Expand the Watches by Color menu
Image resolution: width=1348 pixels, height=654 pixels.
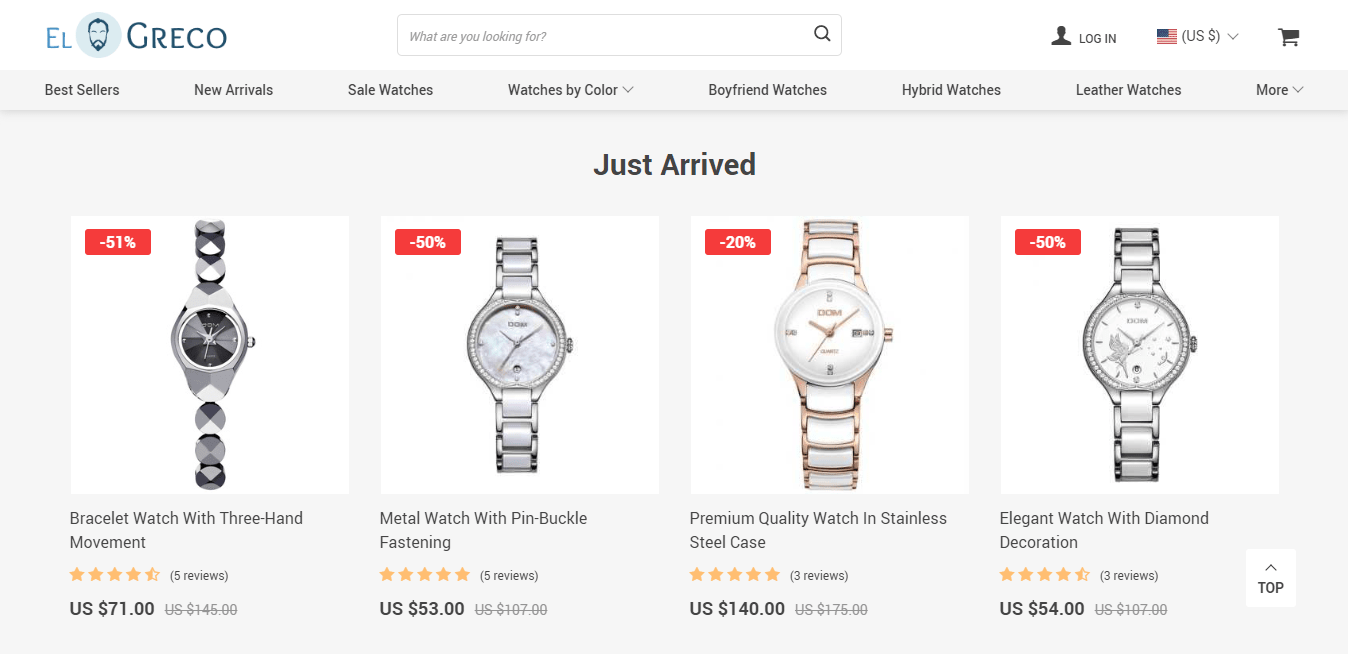[570, 90]
